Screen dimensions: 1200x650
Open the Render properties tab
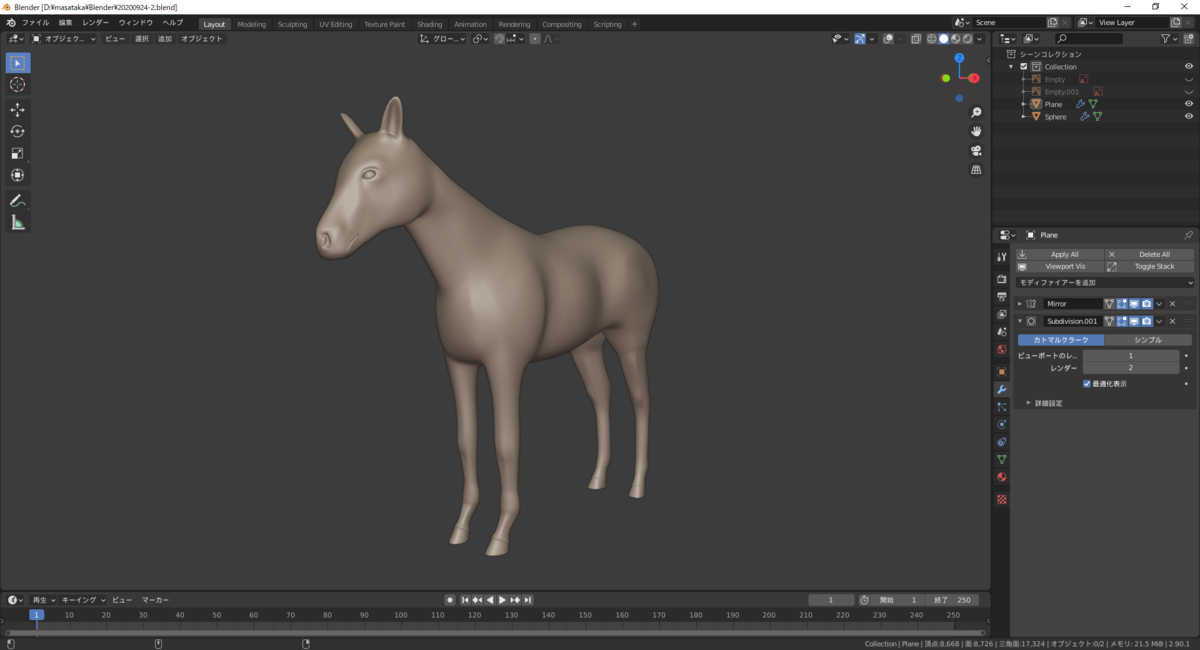1002,279
